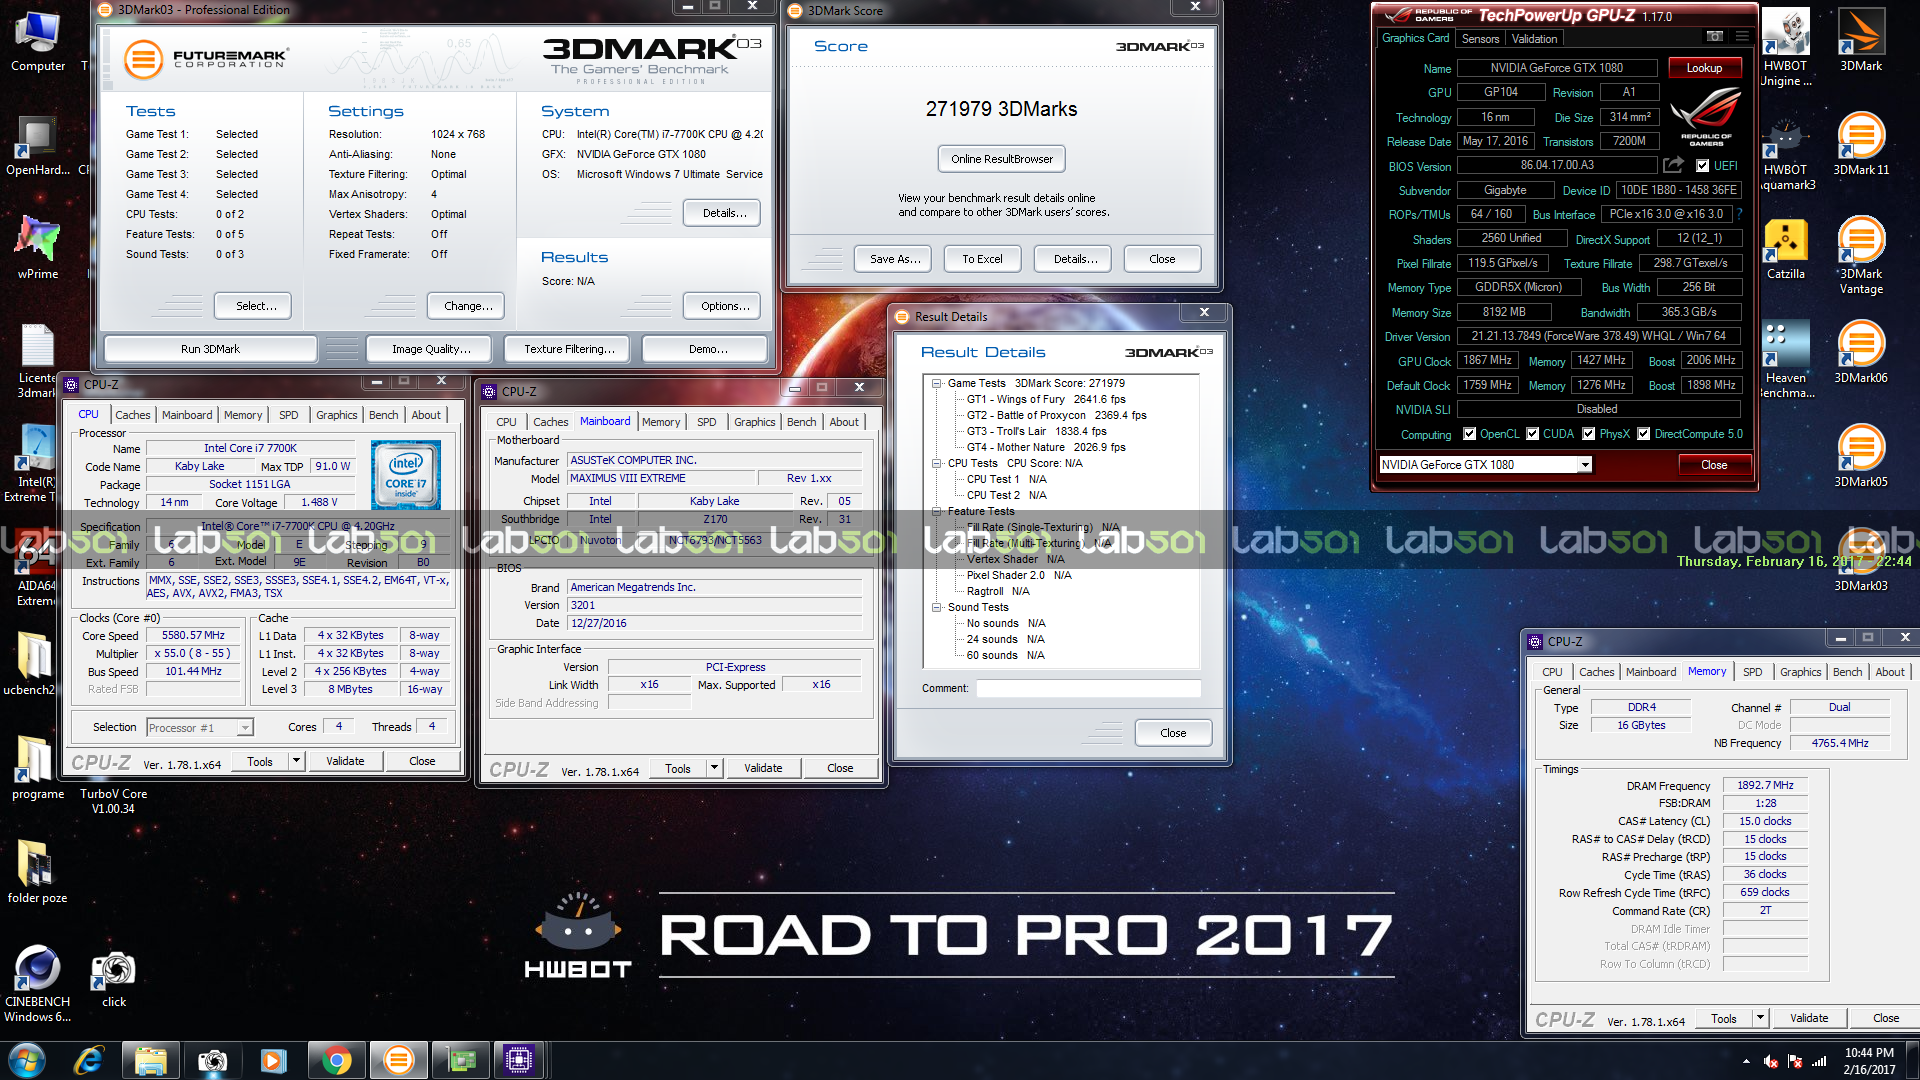Click the Windows Start orb
Screen dimensions: 1920x1080
(x=26, y=1060)
